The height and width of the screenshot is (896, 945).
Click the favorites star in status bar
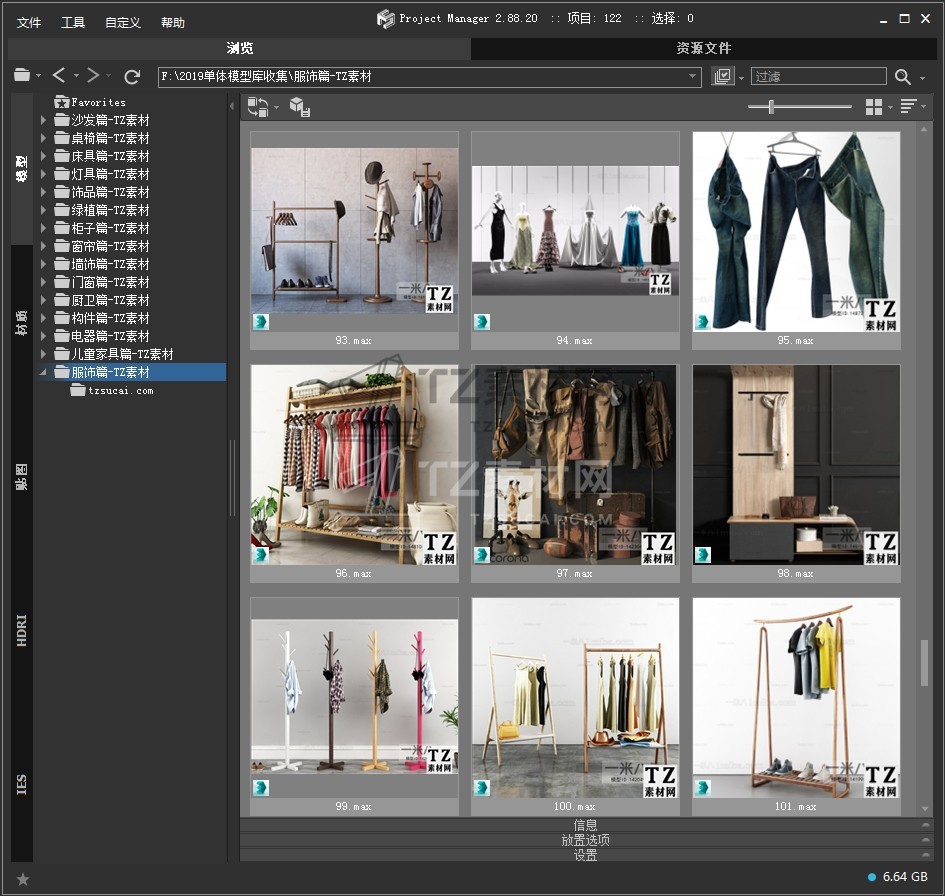tap(23, 879)
